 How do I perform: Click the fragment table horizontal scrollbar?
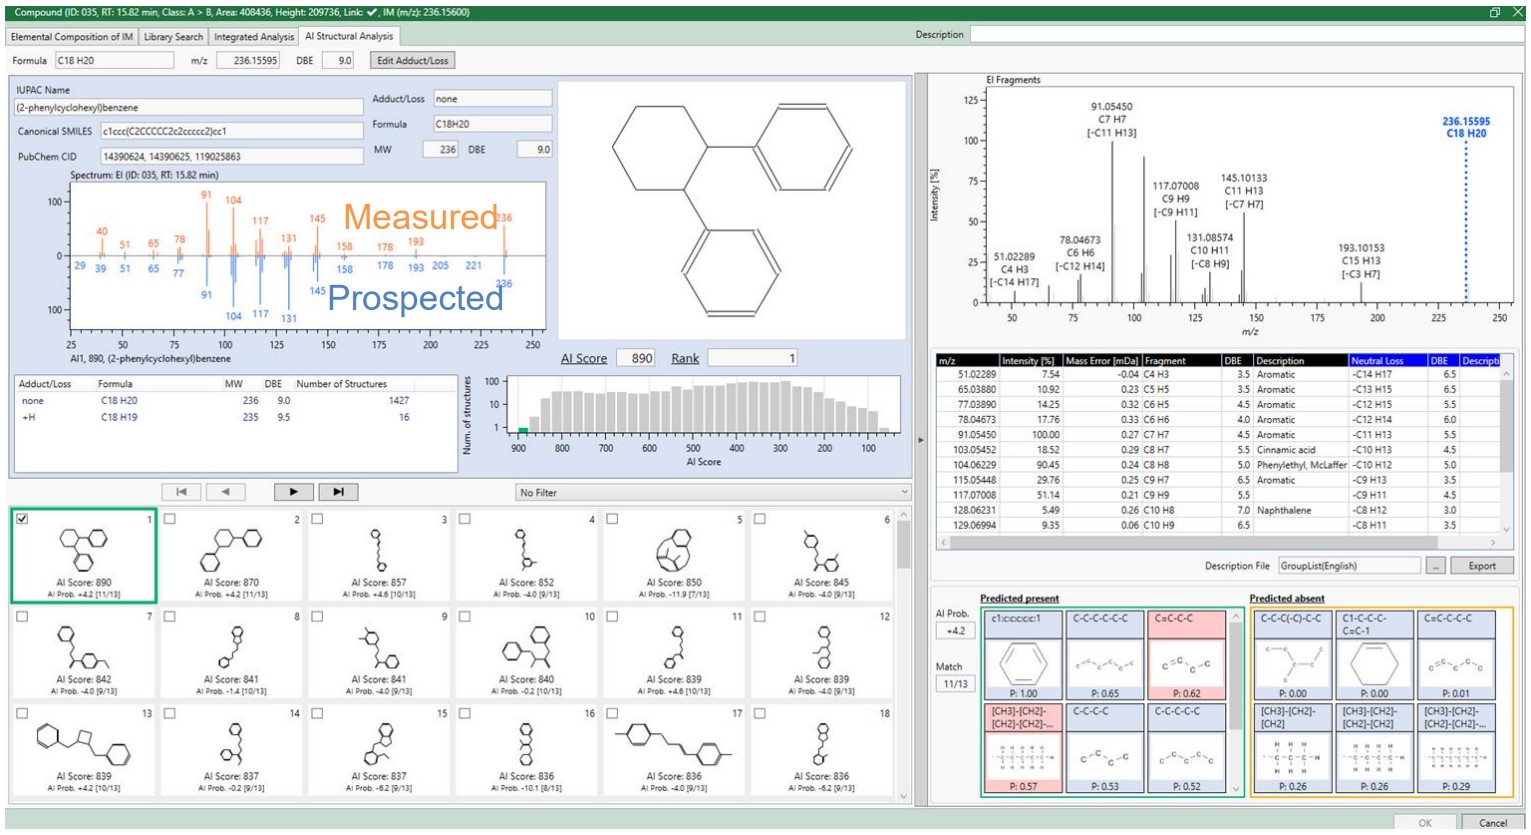point(1217,543)
